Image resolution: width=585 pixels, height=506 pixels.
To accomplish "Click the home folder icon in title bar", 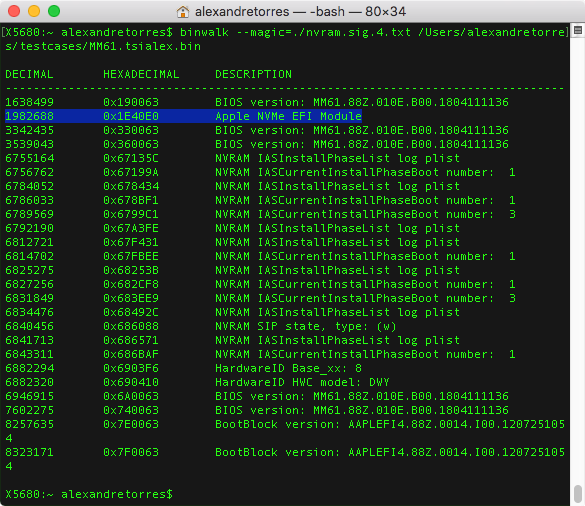I will click(182, 12).
